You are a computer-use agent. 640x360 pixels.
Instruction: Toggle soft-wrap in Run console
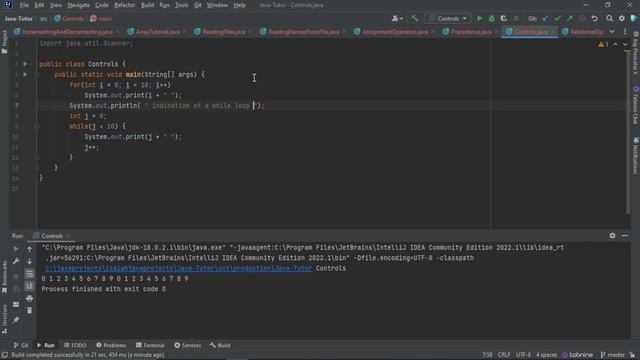[x=29, y=273]
